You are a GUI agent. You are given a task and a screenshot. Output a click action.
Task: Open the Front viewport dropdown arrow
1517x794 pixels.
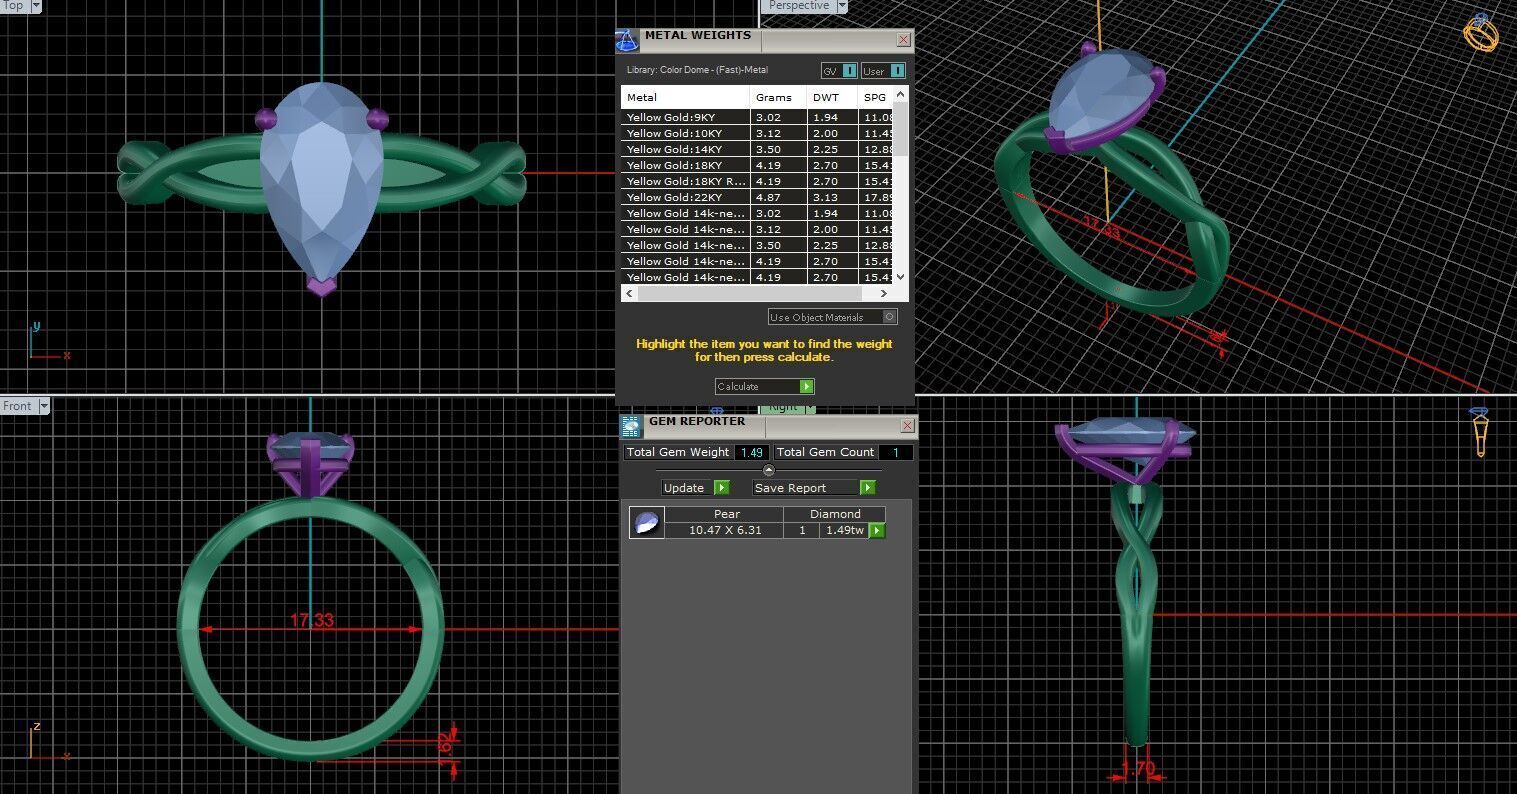pyautogui.click(x=43, y=406)
